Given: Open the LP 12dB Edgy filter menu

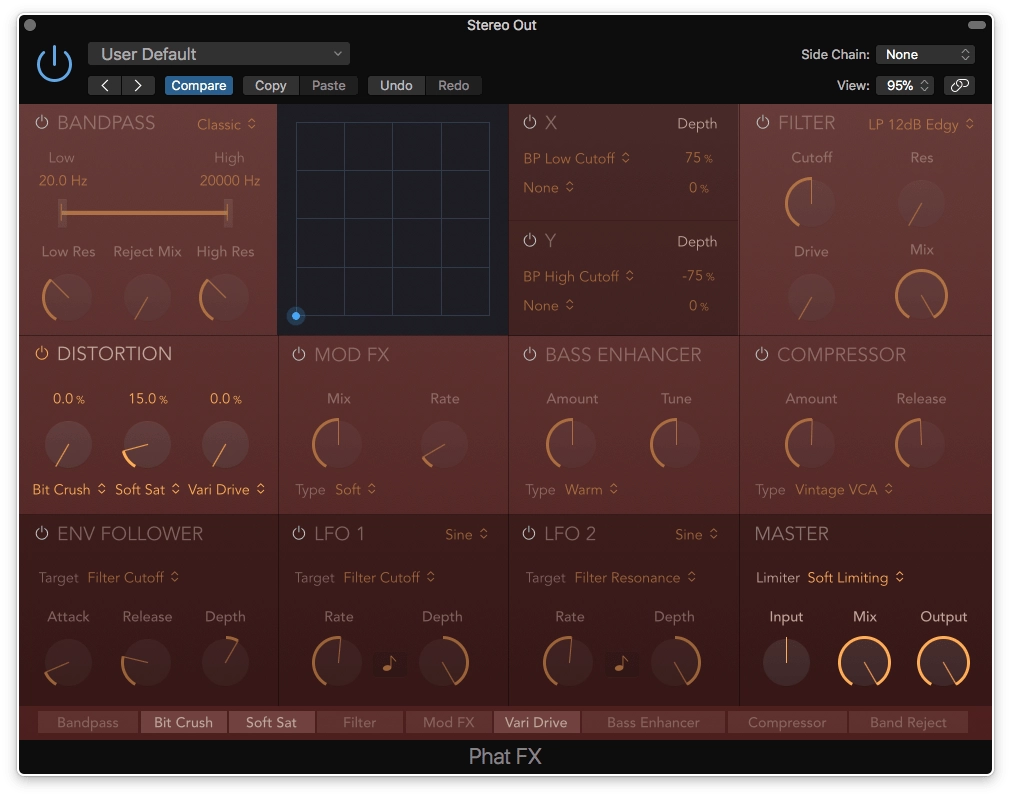Looking at the screenshot, I should click(921, 124).
